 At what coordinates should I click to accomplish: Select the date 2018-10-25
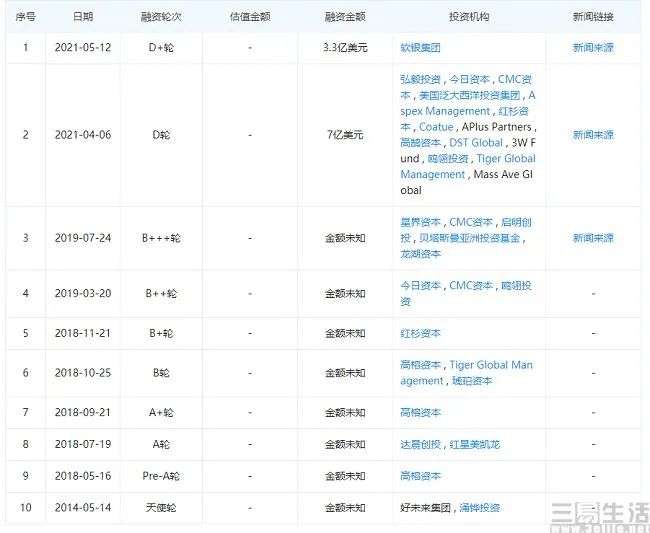[x=83, y=373]
